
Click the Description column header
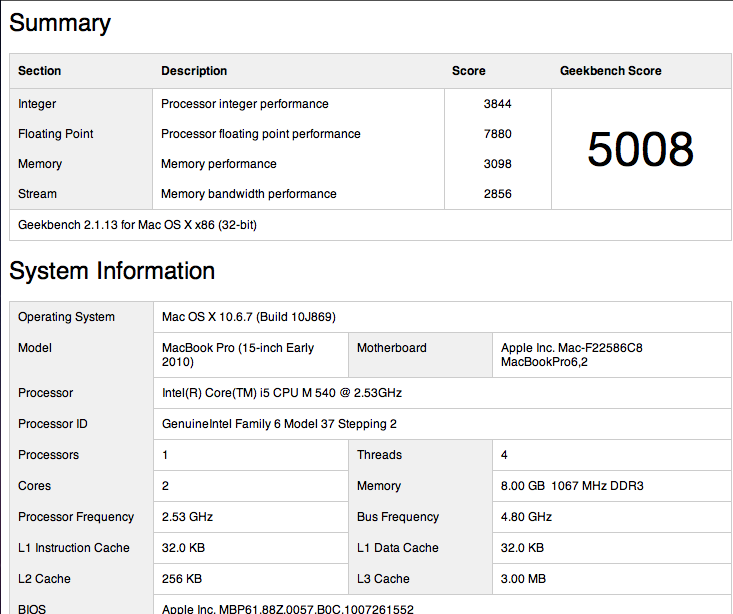click(194, 71)
